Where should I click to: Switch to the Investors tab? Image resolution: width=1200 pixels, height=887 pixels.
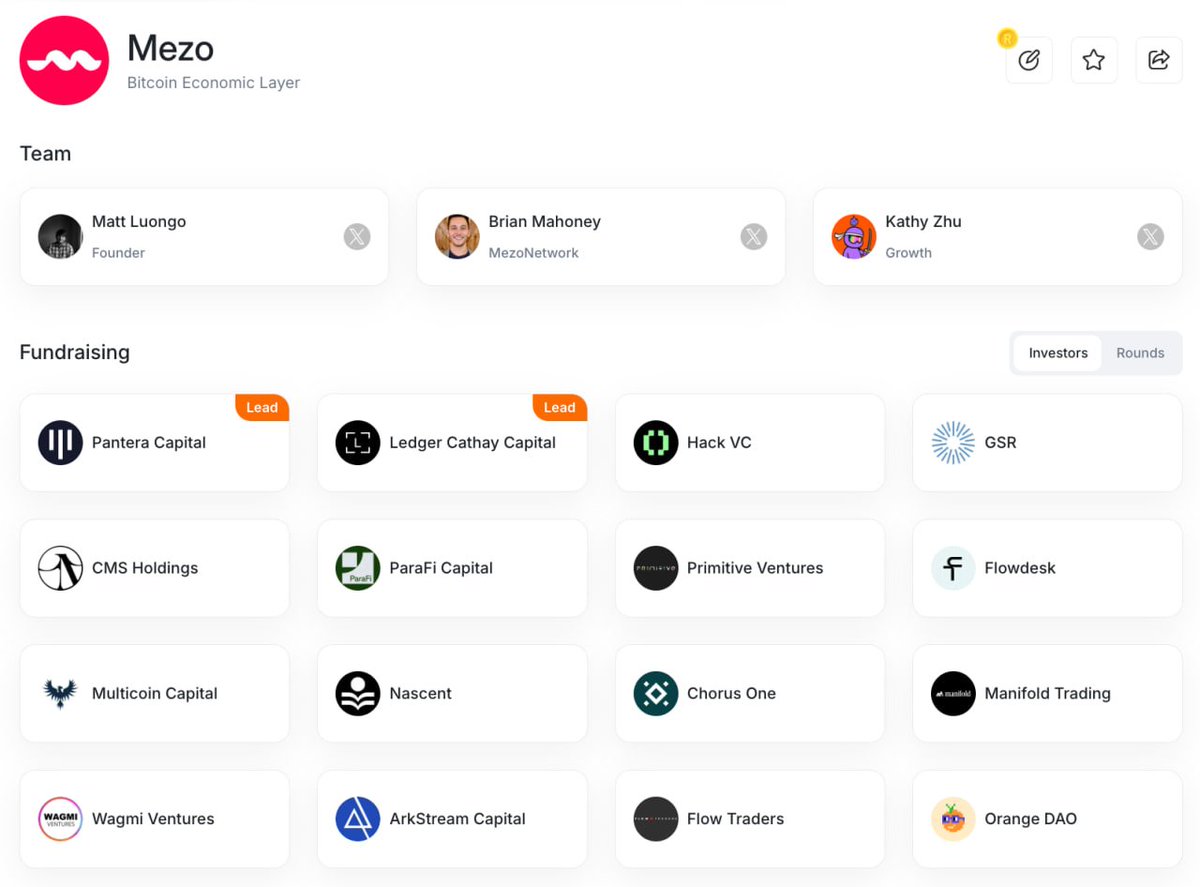(1058, 353)
